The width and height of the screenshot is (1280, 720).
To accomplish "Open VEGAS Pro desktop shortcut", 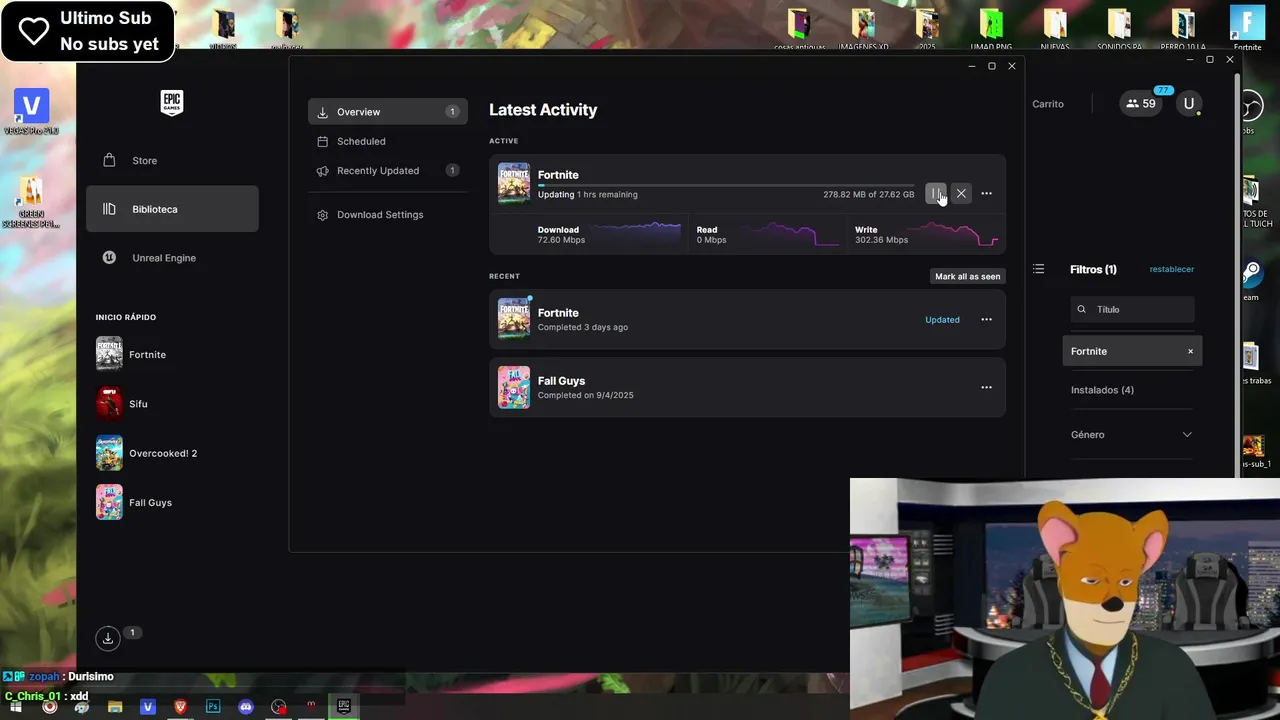I will pyautogui.click(x=31, y=111).
